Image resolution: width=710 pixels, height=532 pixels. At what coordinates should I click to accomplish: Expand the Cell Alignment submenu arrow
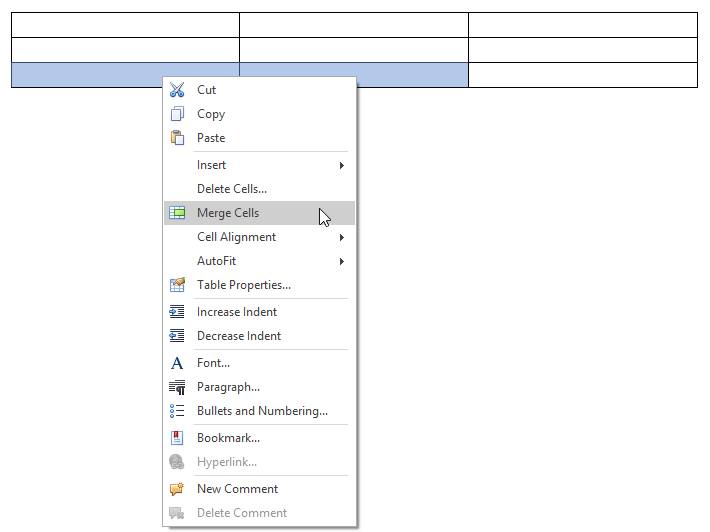click(342, 237)
